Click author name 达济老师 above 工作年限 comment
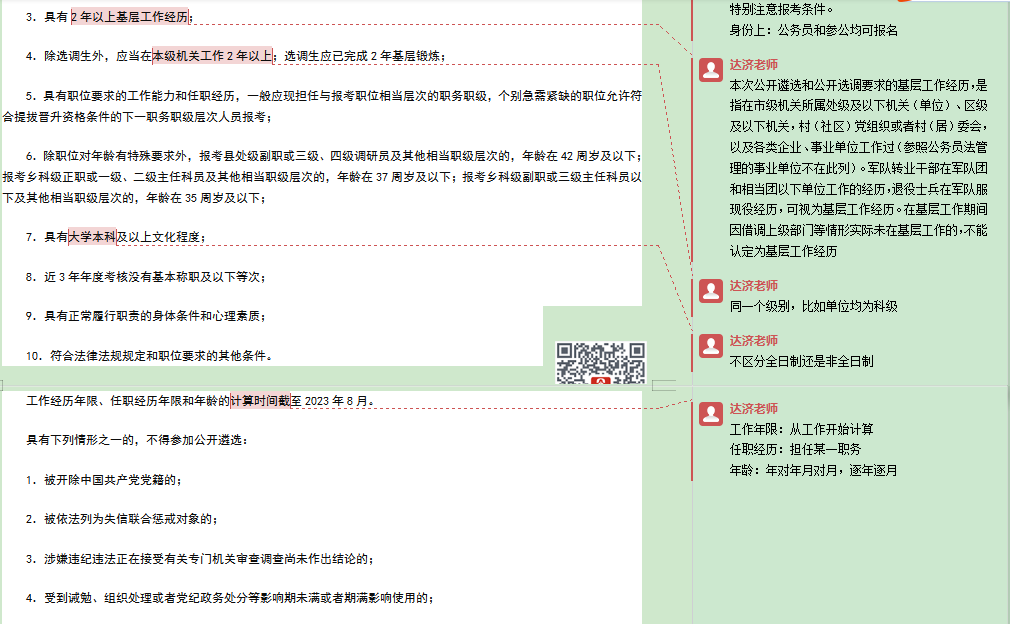This screenshot has height=624, width=1010. point(753,409)
